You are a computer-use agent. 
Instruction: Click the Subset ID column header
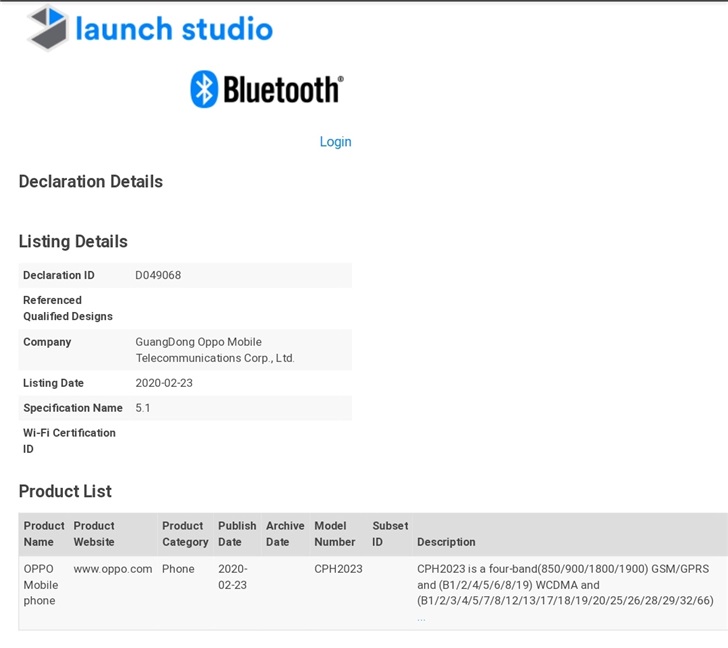[x=390, y=534]
